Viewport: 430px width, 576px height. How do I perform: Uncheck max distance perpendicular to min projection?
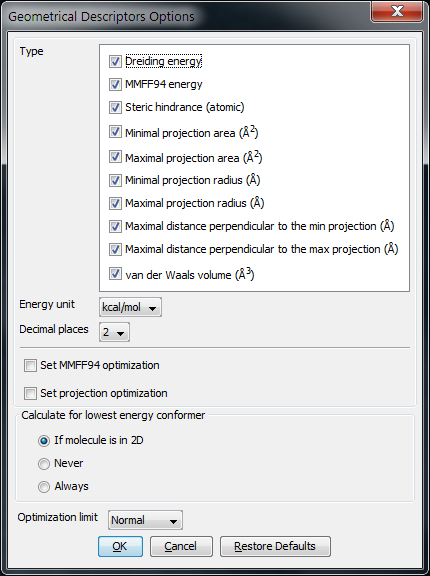(x=115, y=226)
